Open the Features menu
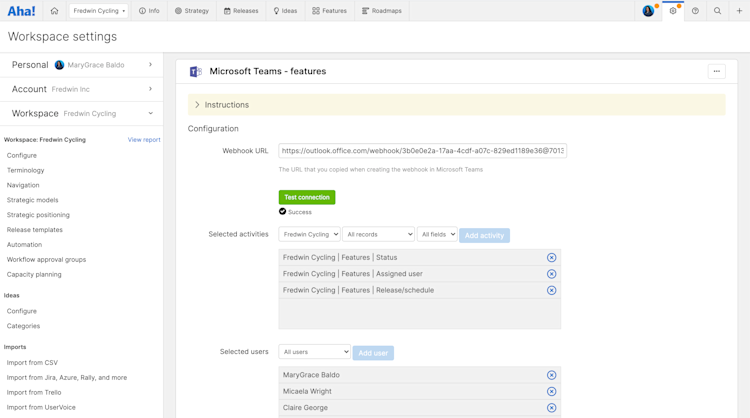The width and height of the screenshot is (750, 418). (x=330, y=11)
